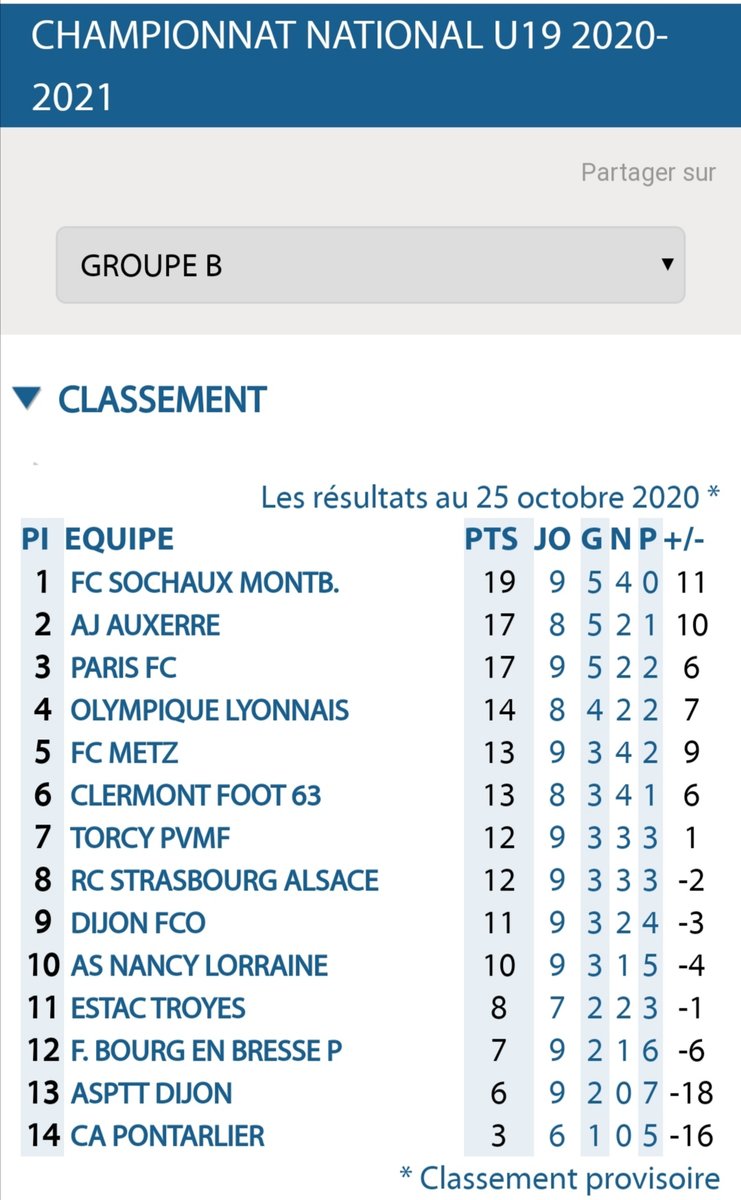Collapse the CLASSEMENT section triangle
Screen dimensions: 741x1200
pos(27,400)
